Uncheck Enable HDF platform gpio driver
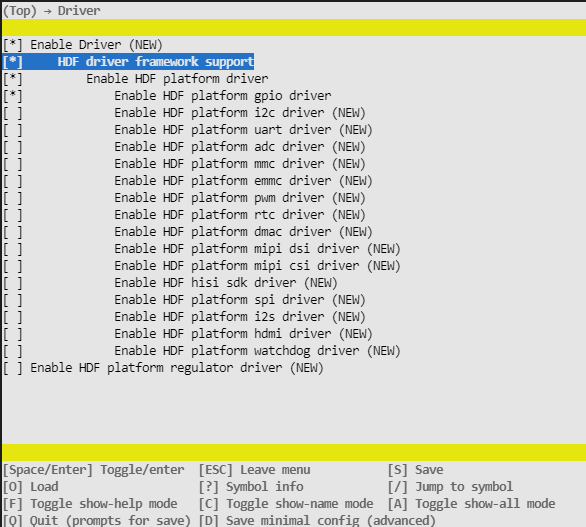This screenshot has height=527, width=586. click(167, 96)
